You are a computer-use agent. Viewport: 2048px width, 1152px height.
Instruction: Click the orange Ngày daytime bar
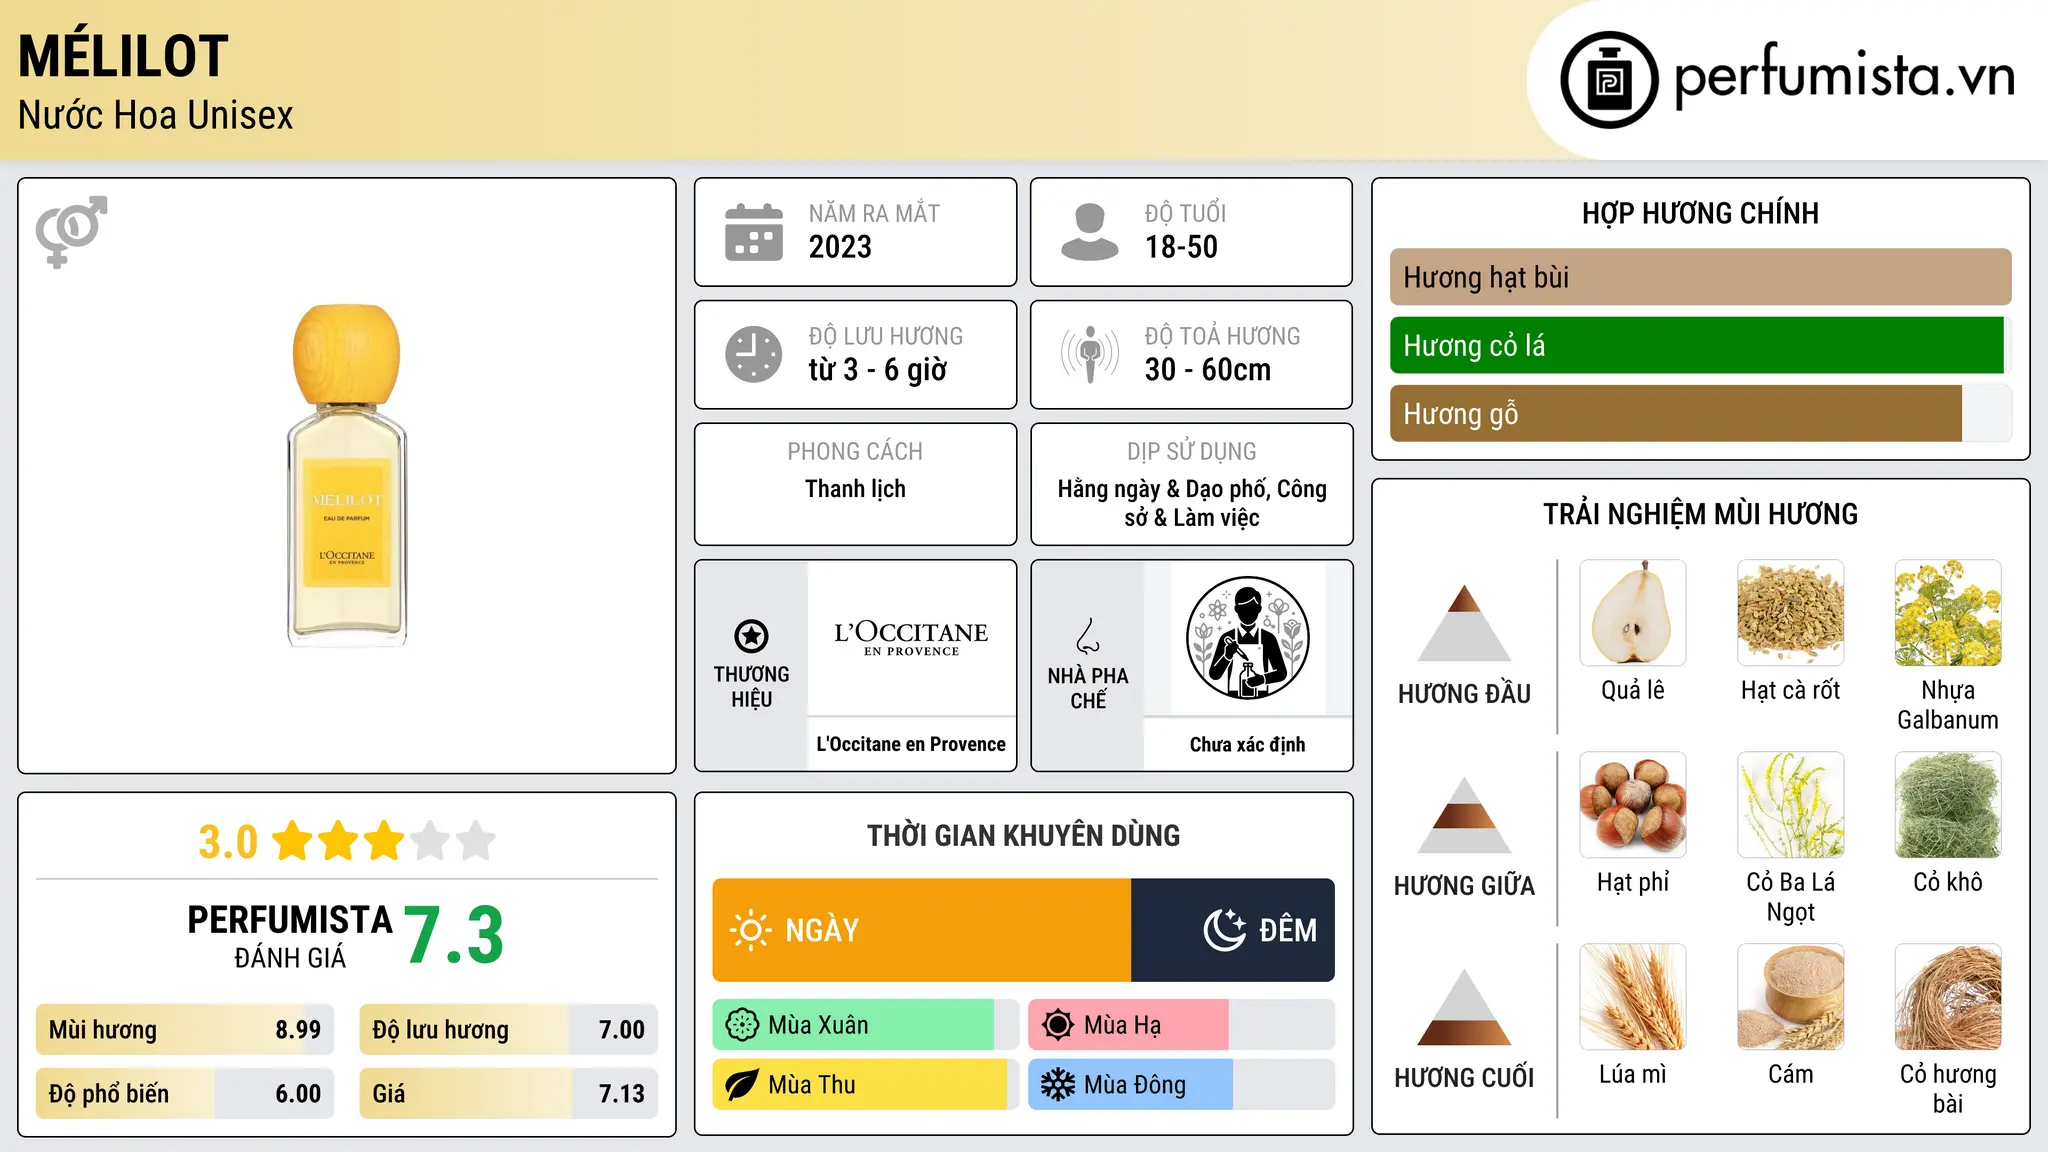[922, 930]
